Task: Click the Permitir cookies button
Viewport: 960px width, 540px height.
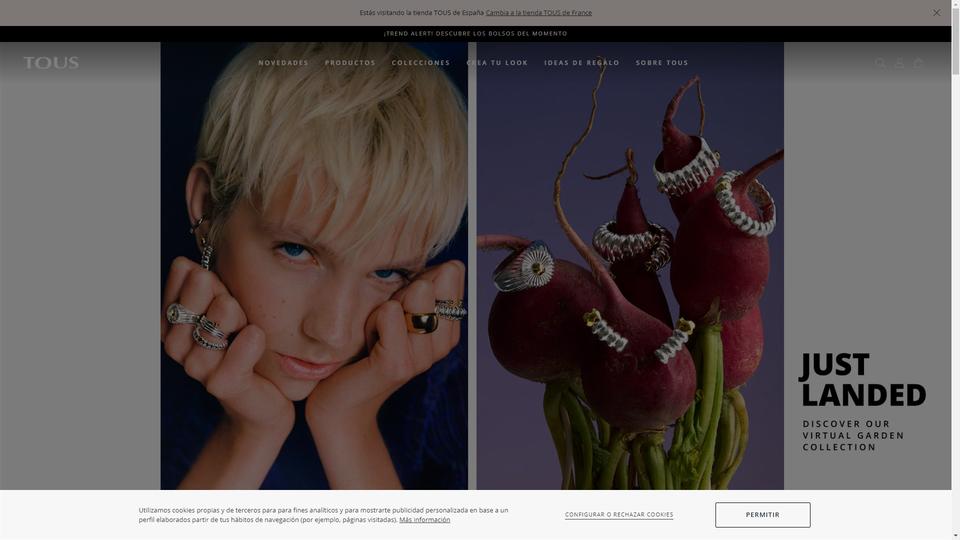Action: (763, 515)
